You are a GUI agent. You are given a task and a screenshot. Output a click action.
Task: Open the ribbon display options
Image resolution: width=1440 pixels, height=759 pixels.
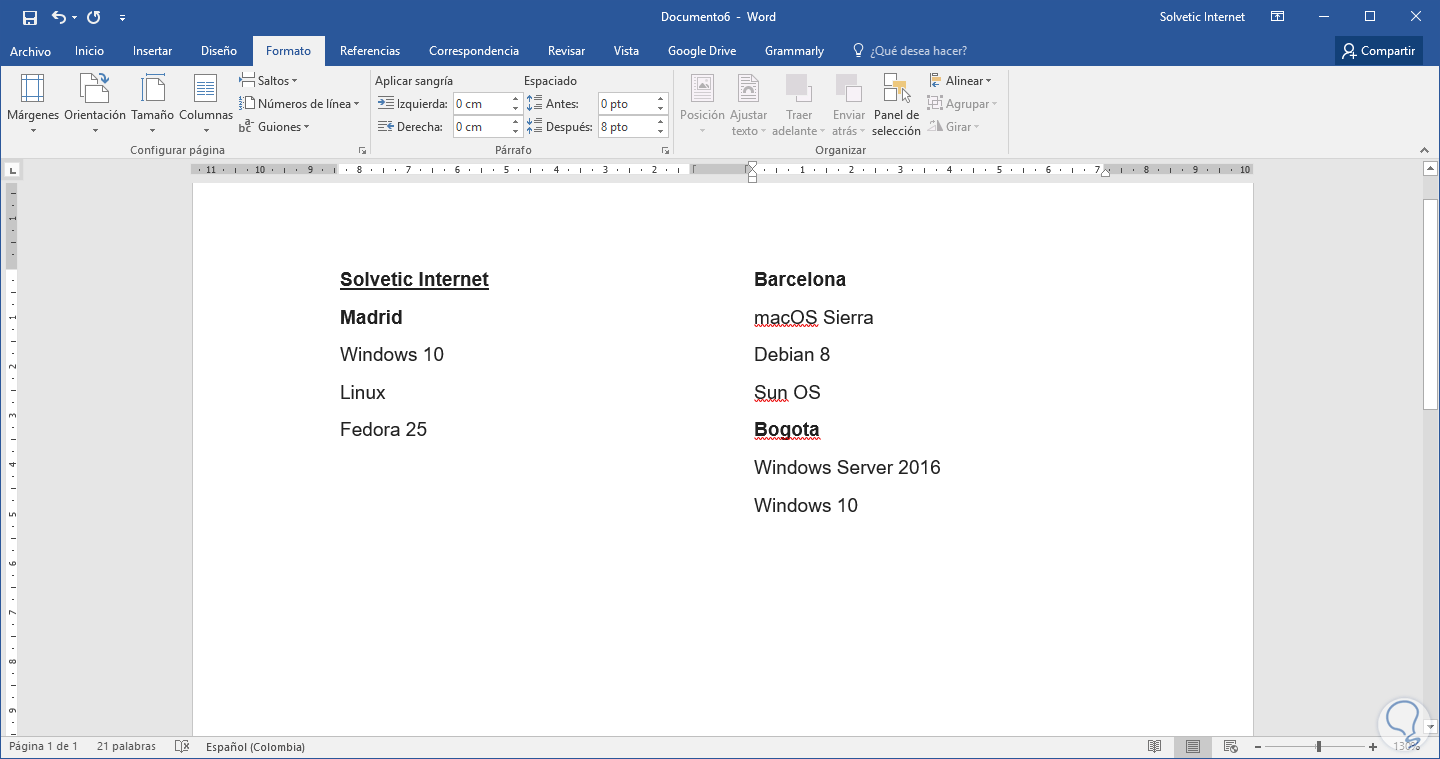pyautogui.click(x=1277, y=17)
